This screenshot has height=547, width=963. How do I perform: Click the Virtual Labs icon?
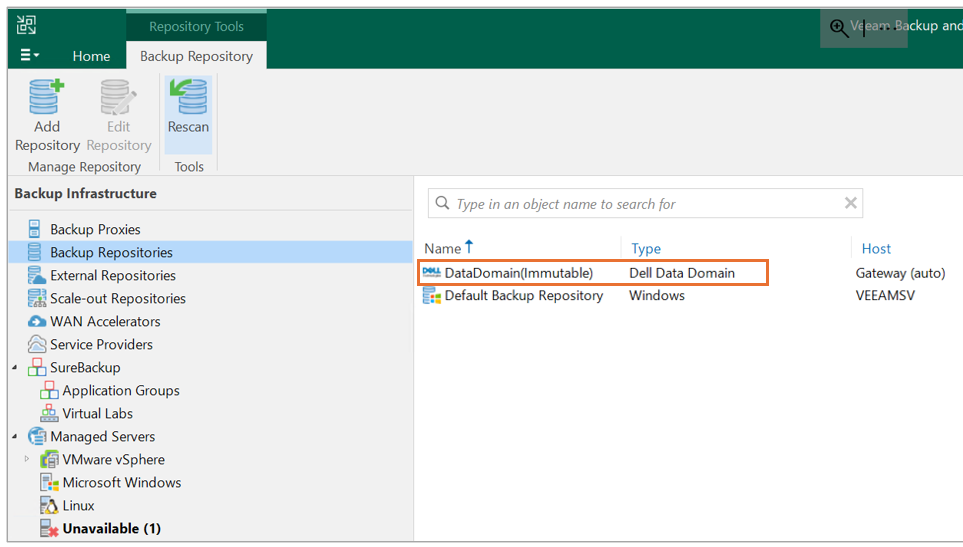[x=49, y=413]
